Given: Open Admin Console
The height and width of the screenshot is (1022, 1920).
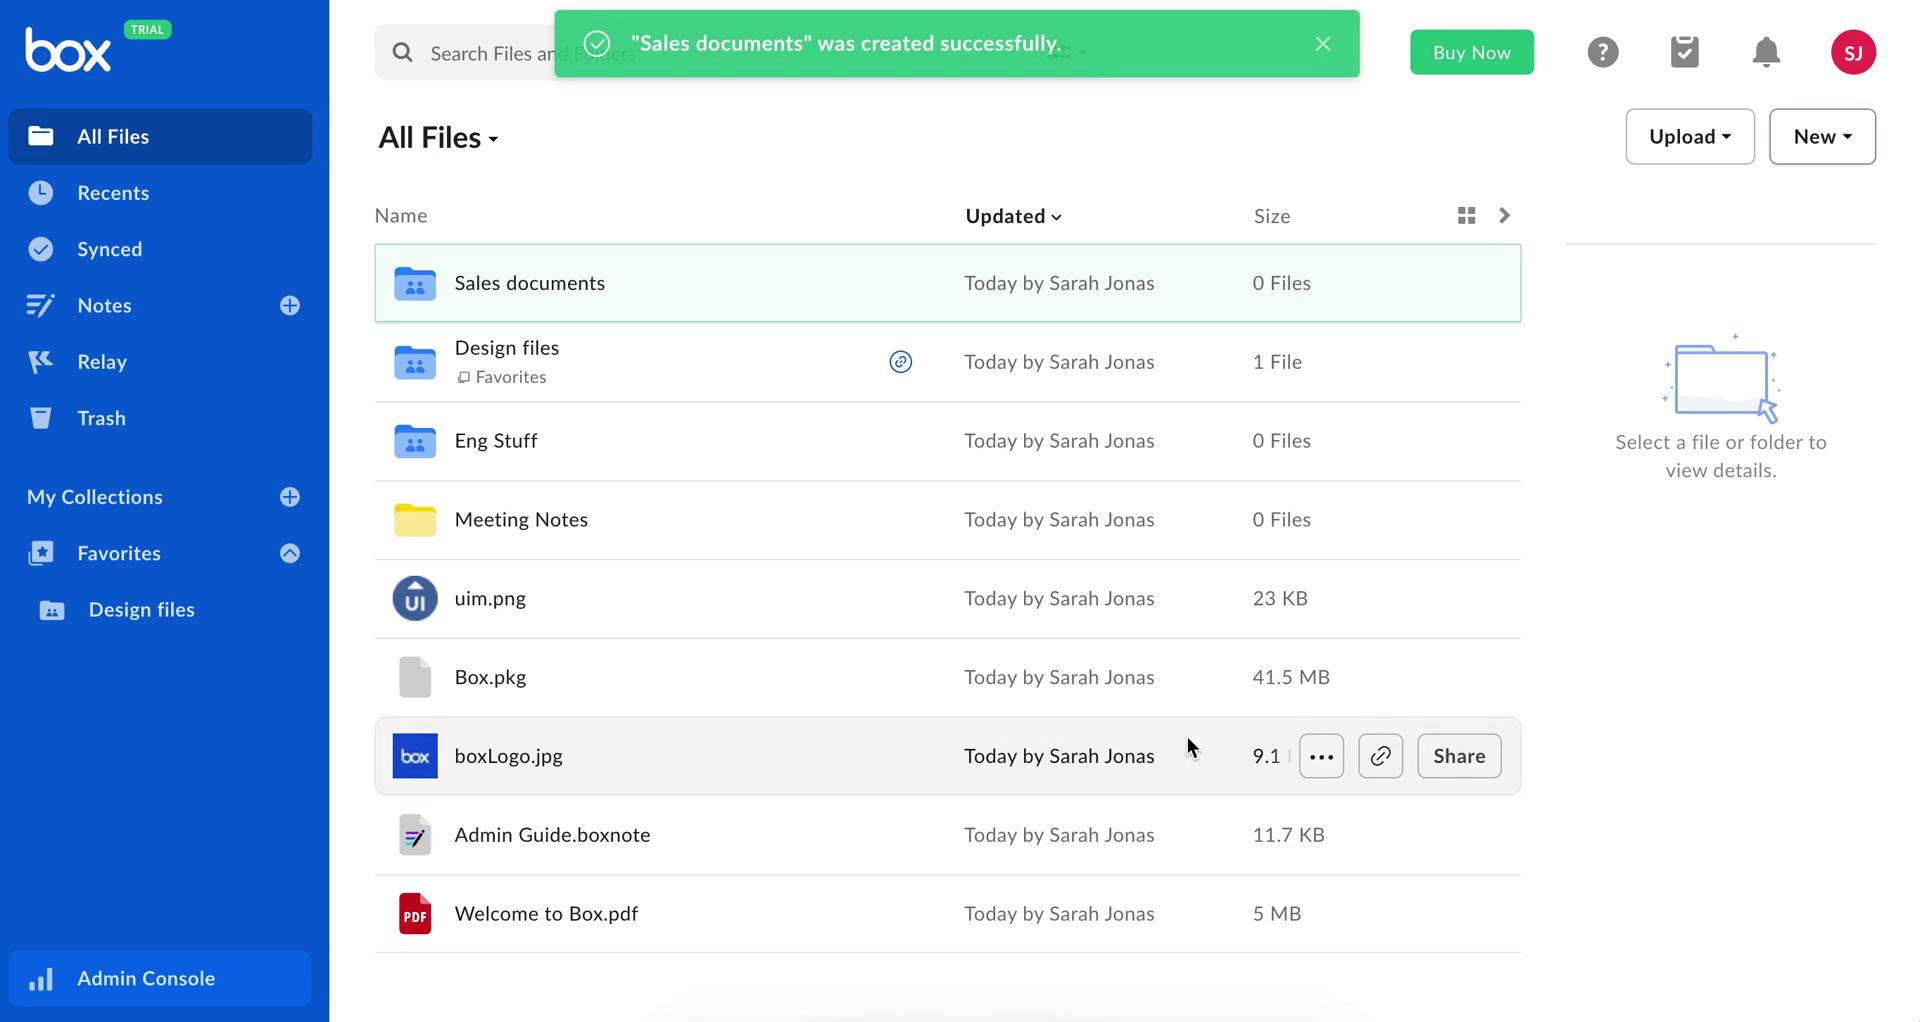Looking at the screenshot, I should tap(160, 979).
